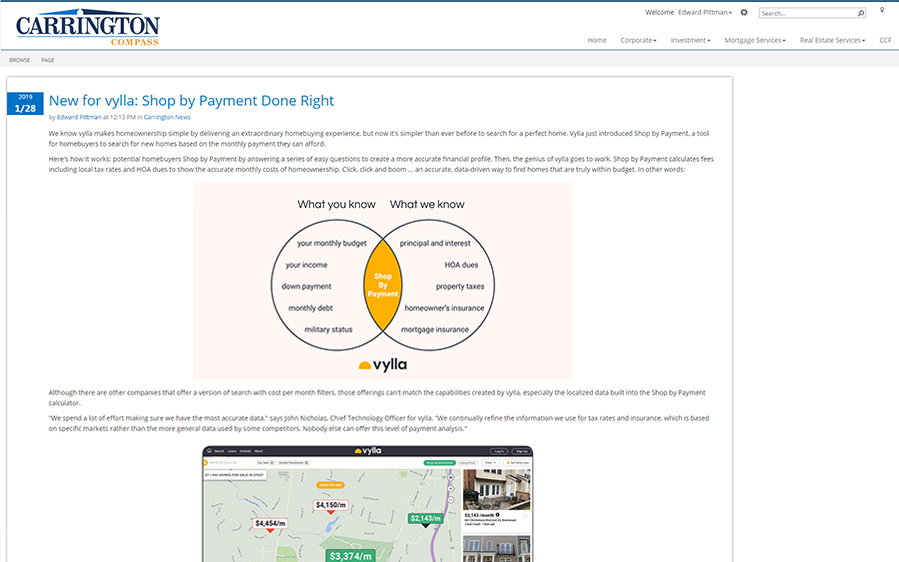Click the $4,454/m price marker
The width and height of the screenshot is (899, 562).
270,524
